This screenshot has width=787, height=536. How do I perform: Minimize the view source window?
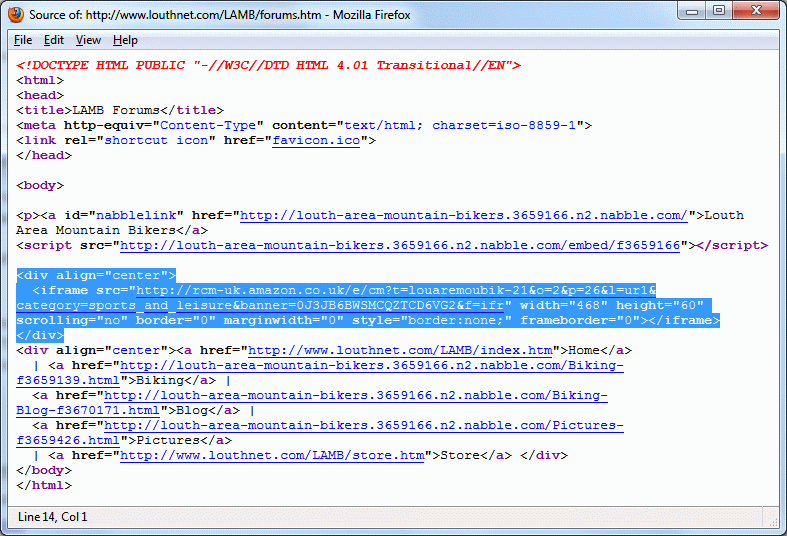coord(692,11)
